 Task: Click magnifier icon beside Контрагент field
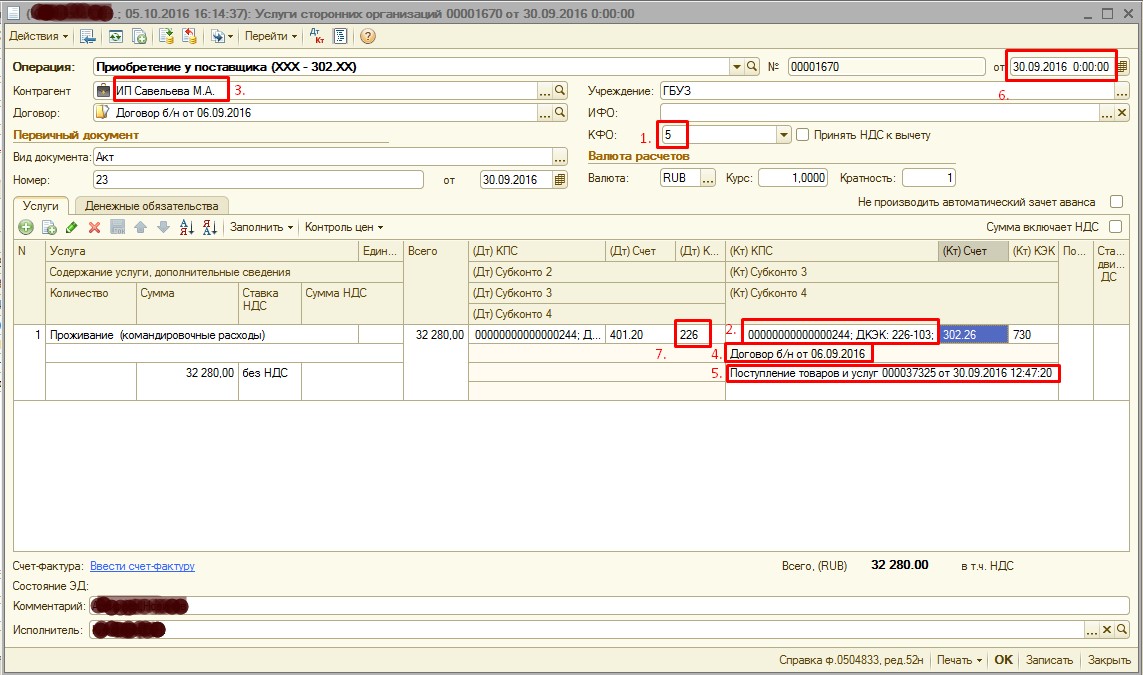560,90
